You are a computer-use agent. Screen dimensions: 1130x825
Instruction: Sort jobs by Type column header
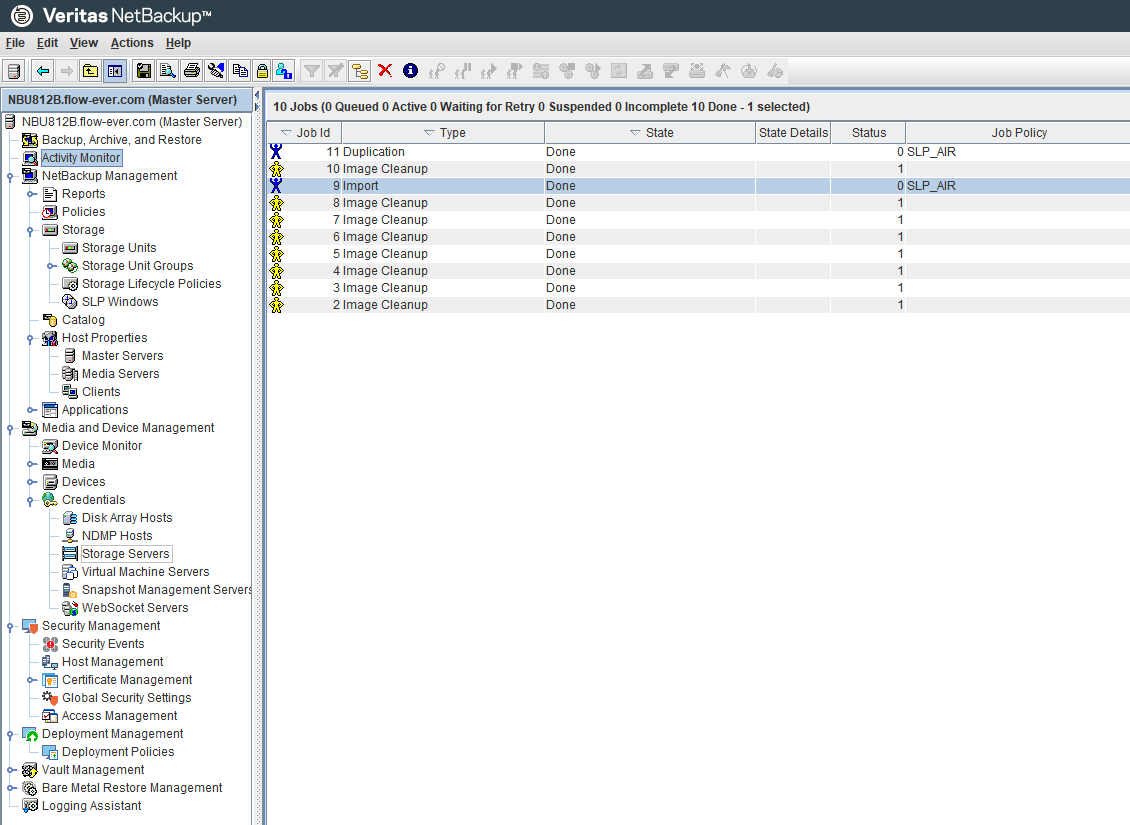tap(443, 133)
